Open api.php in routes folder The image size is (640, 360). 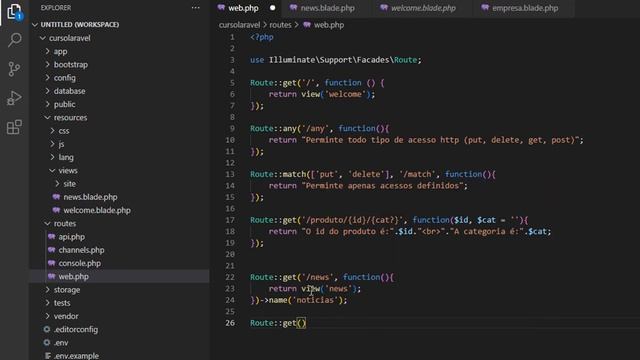click(71, 237)
